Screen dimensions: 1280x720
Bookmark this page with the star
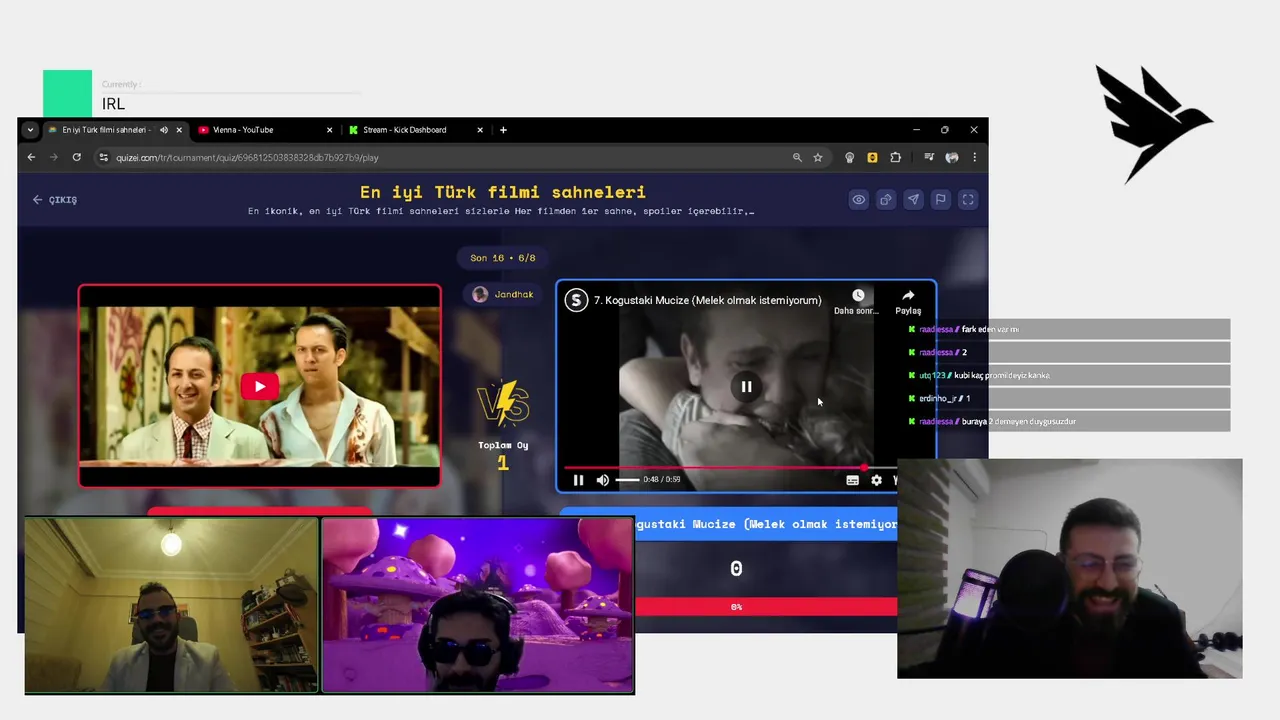point(818,157)
